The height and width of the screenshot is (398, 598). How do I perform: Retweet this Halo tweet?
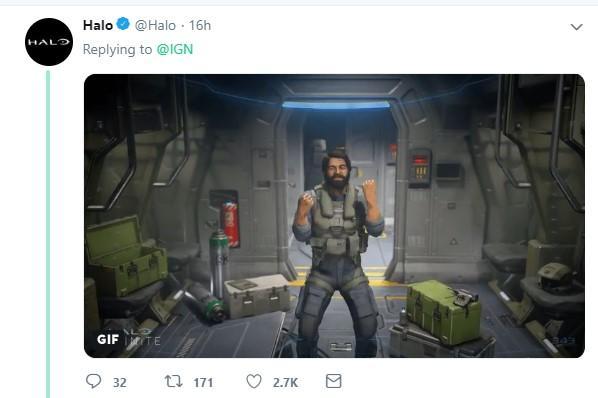(x=174, y=381)
